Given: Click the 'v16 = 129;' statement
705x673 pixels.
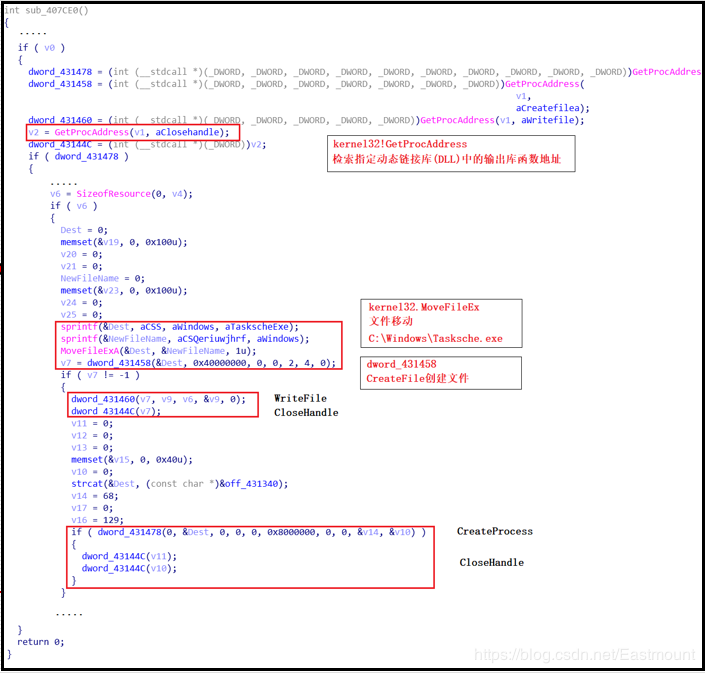Looking at the screenshot, I should click(x=97, y=520).
